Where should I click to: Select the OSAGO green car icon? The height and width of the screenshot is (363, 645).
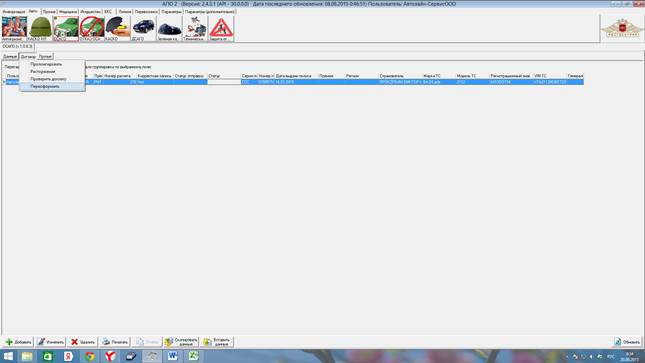pos(66,28)
